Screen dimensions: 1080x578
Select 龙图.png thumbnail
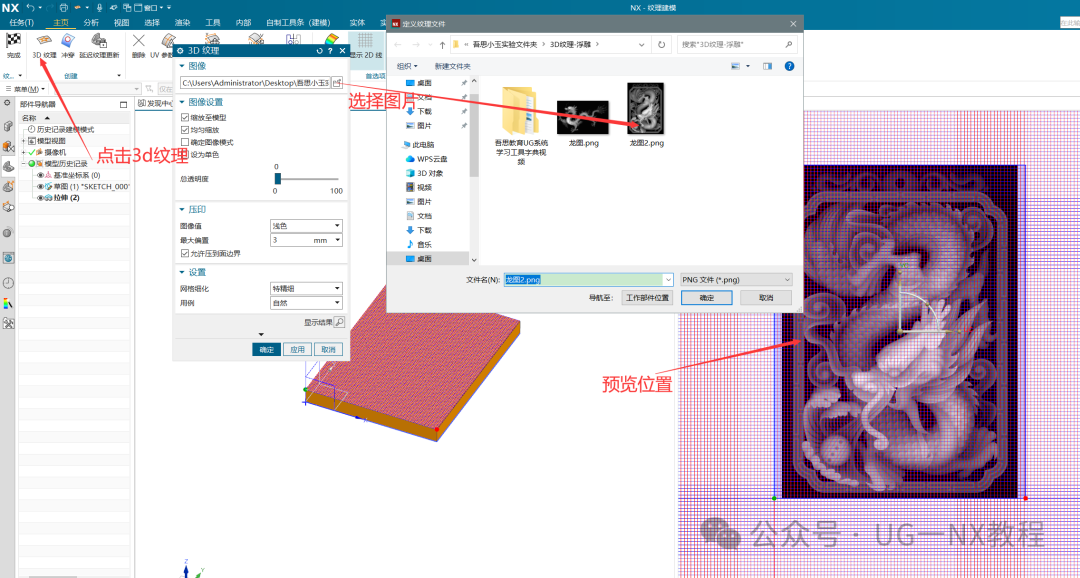coord(583,117)
